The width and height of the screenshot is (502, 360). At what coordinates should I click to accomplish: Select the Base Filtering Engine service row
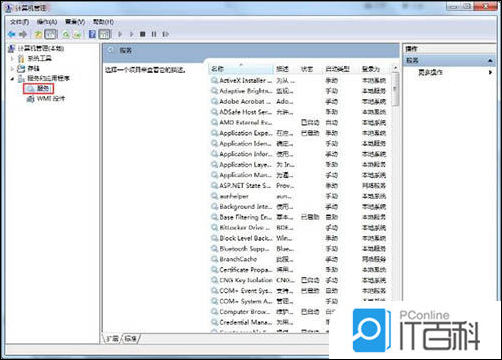pos(299,217)
